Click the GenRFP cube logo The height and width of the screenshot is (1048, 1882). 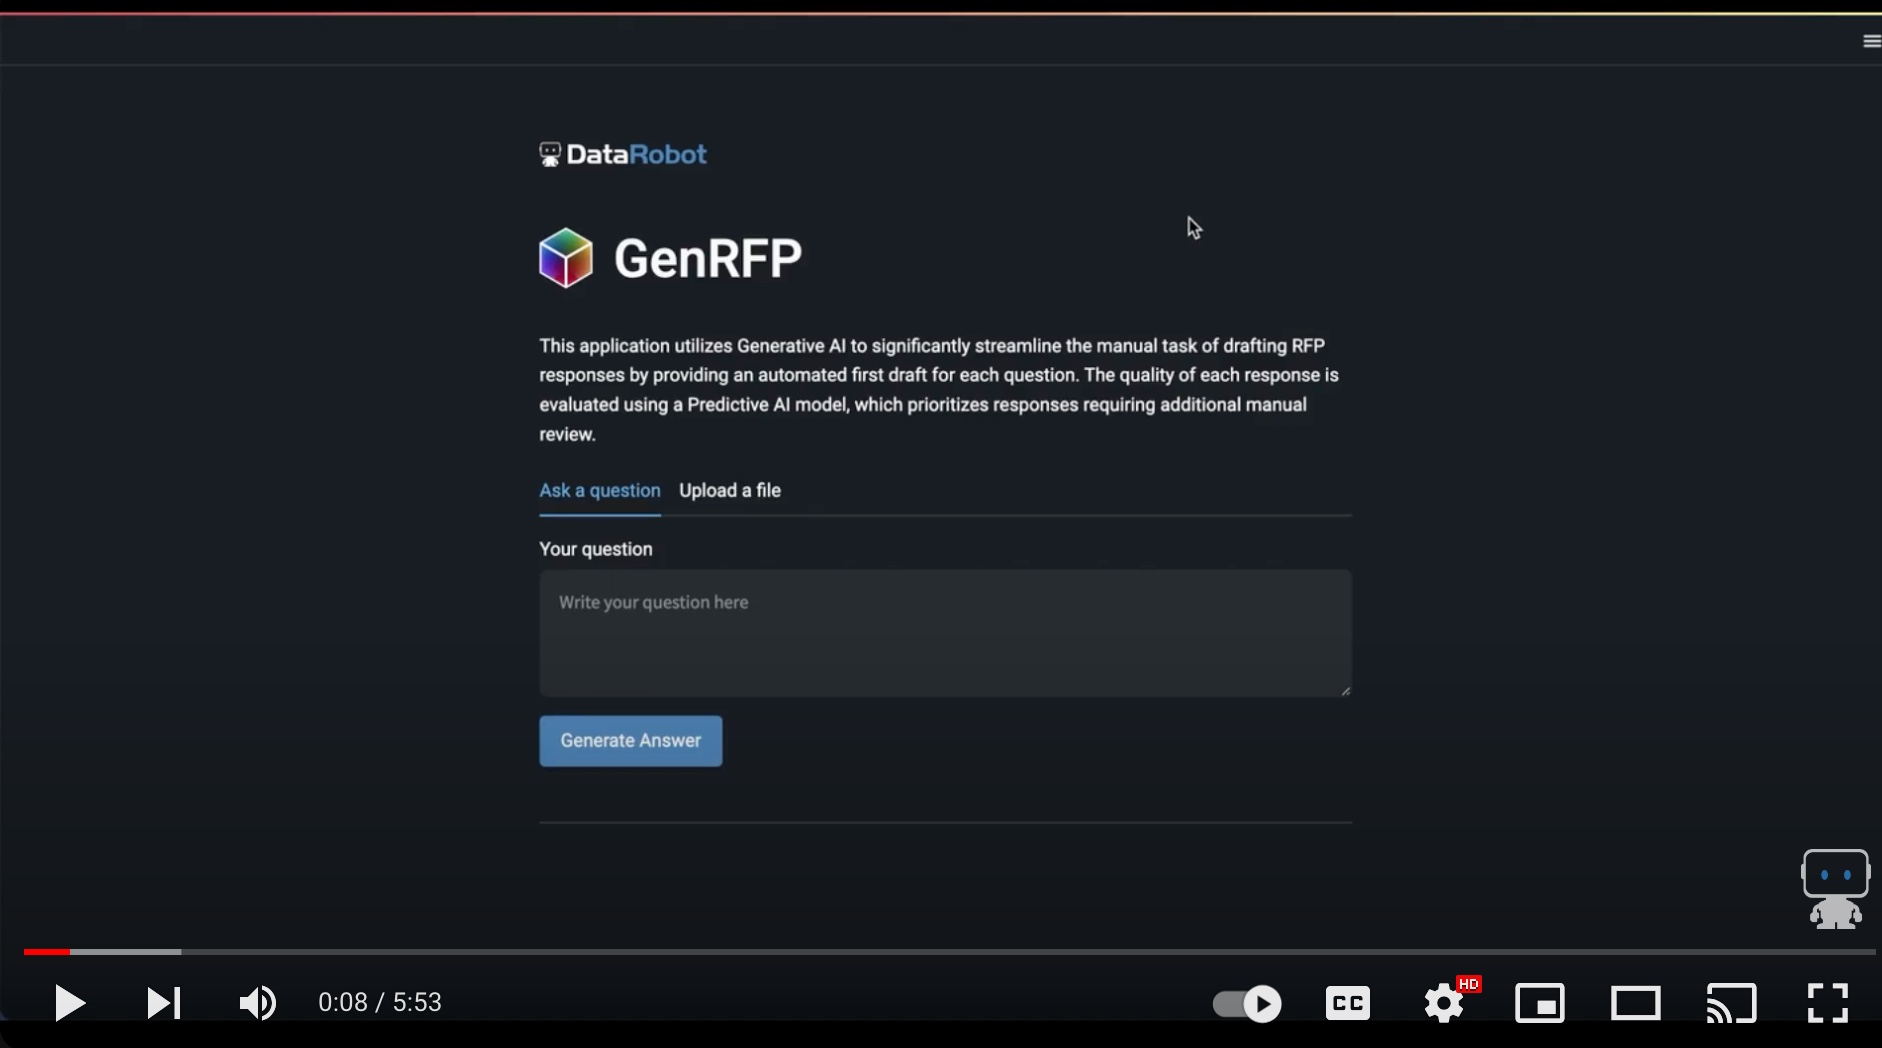pyautogui.click(x=566, y=258)
